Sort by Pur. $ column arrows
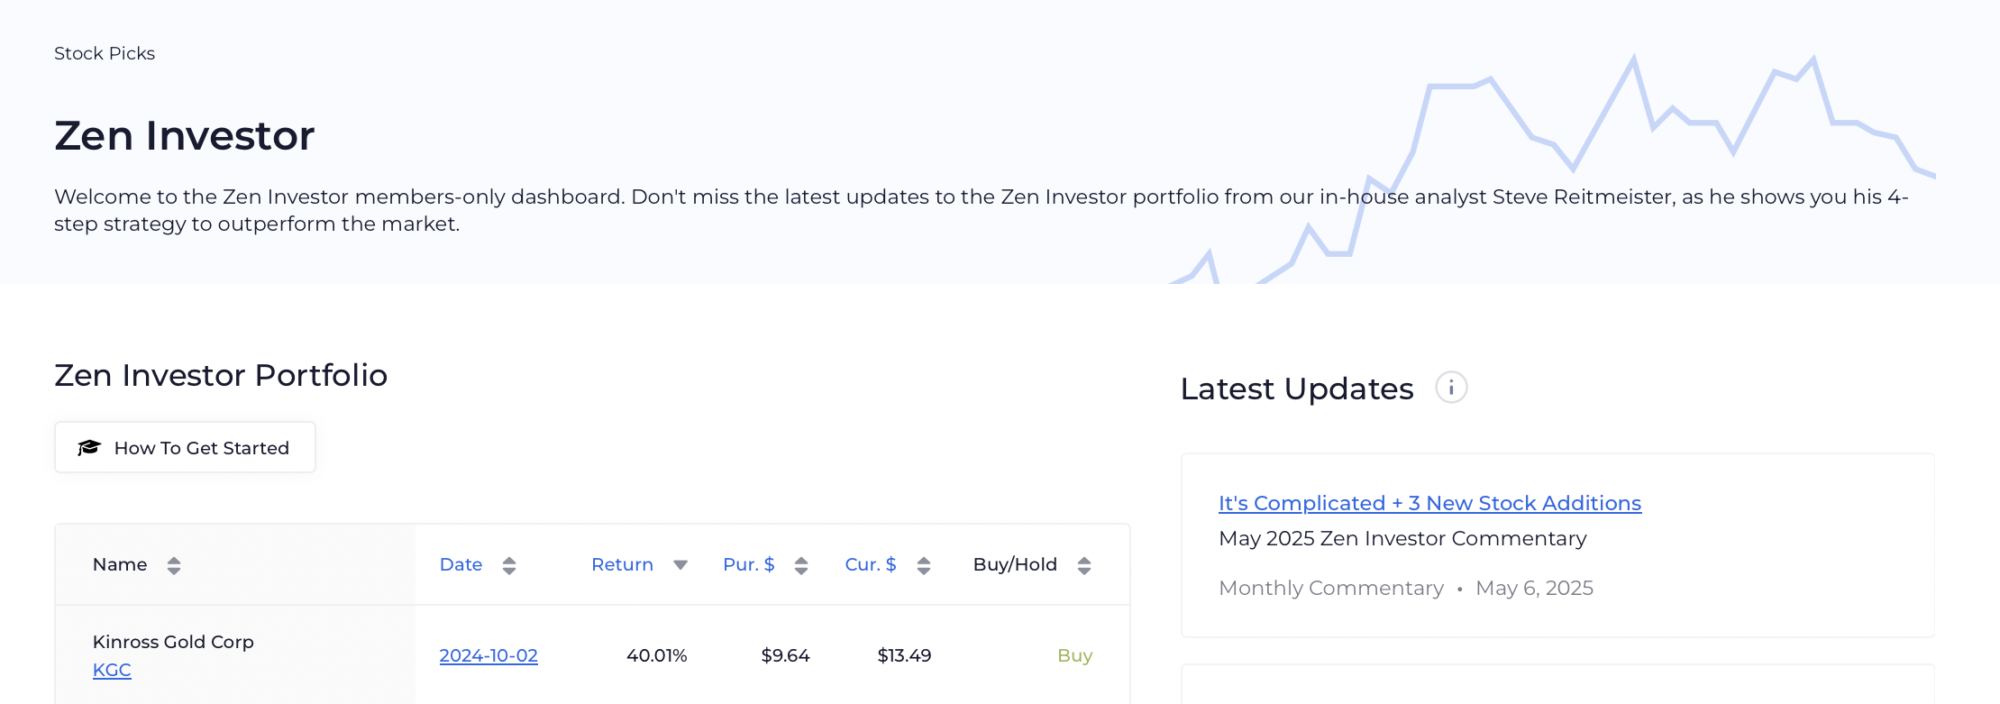Screen dimensions: 2000x704 point(801,566)
